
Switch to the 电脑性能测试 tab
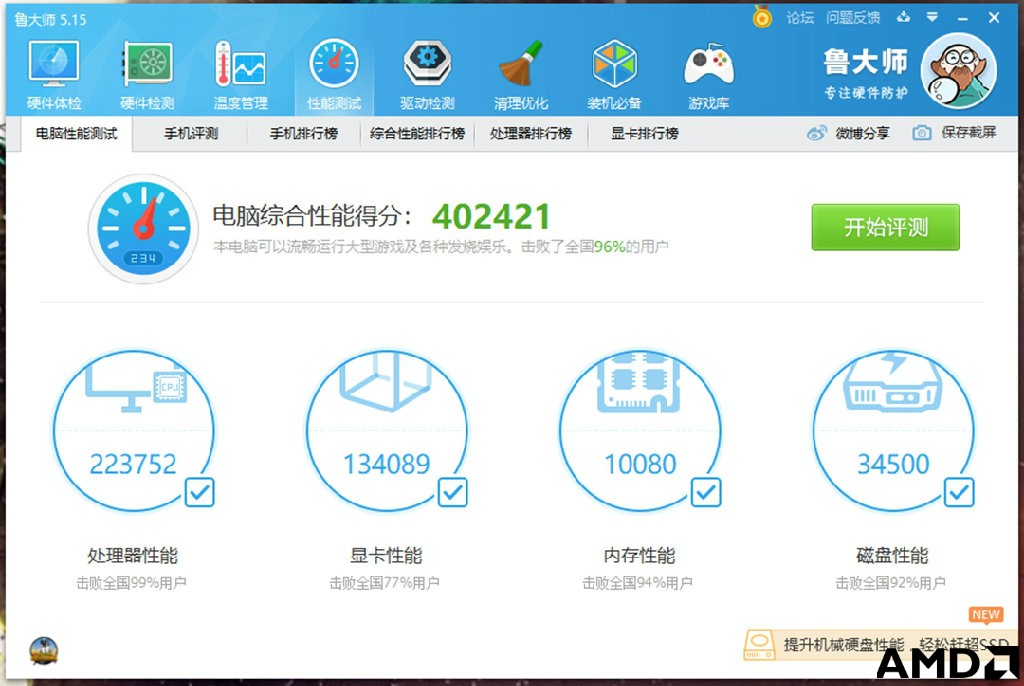(76, 134)
